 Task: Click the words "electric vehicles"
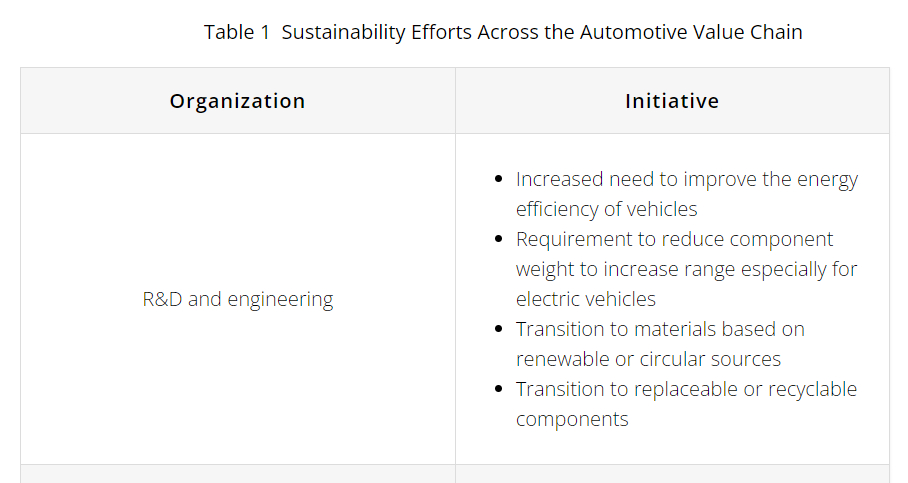(x=585, y=299)
